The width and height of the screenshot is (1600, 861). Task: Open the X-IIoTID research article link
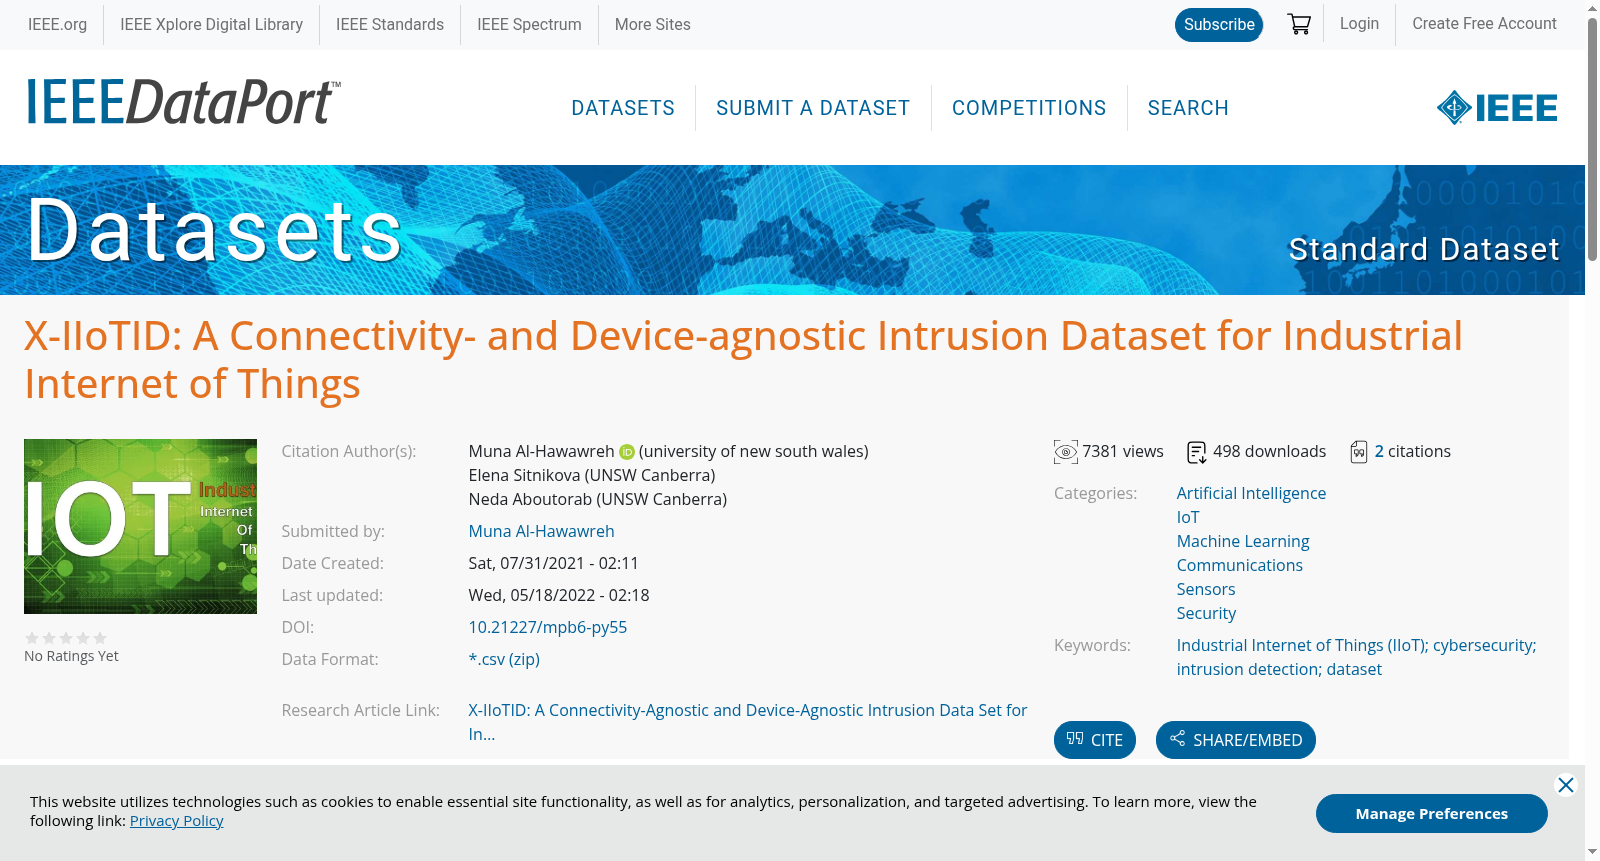(x=748, y=722)
